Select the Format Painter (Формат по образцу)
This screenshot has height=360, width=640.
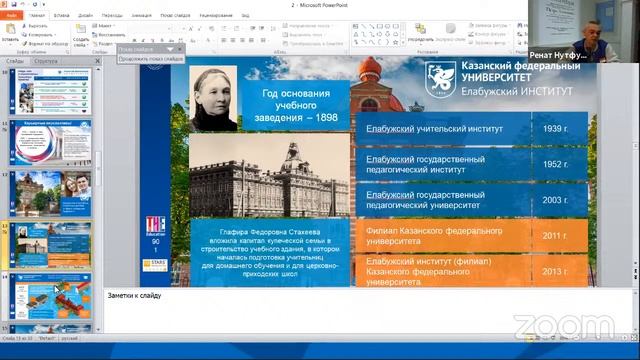(x=45, y=43)
